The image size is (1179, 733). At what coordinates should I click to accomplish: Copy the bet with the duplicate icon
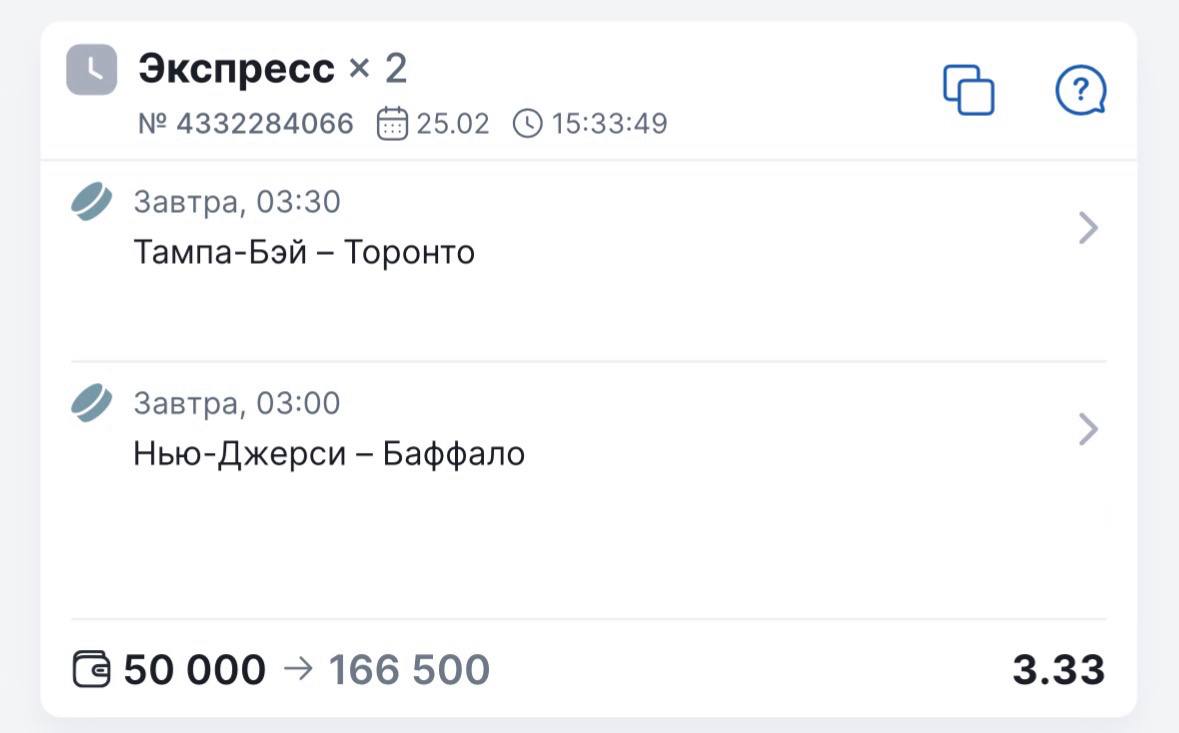point(968,90)
